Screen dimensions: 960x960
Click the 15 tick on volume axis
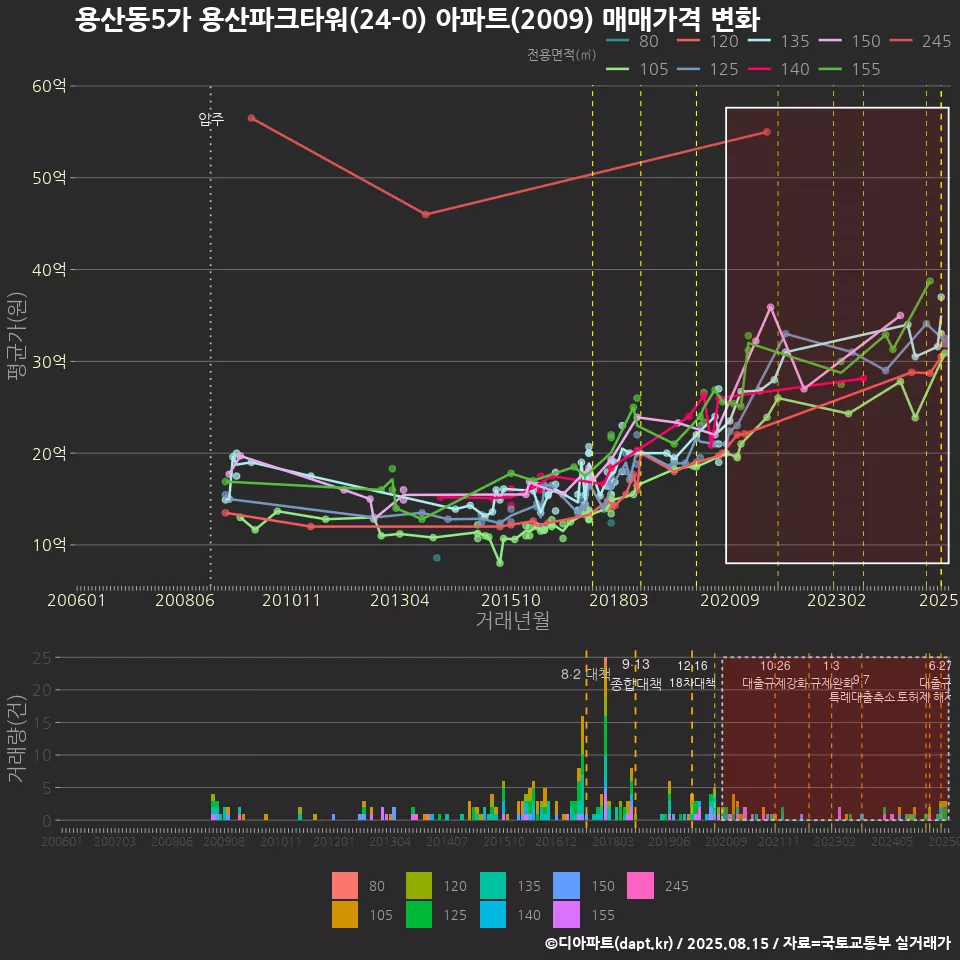coord(42,722)
